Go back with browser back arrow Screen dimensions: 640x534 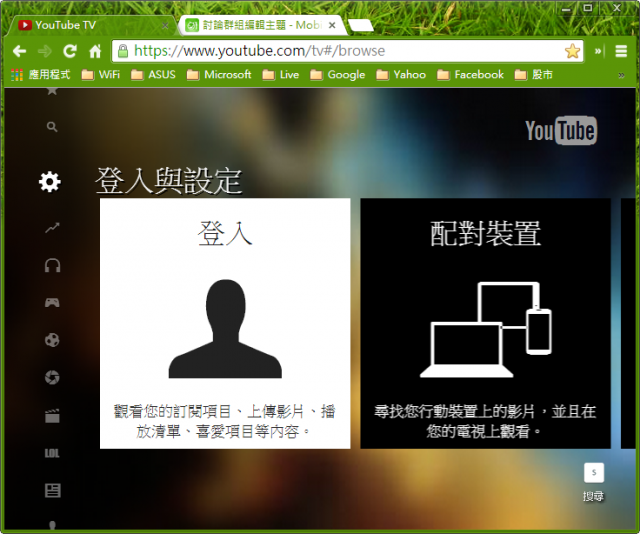[20, 51]
